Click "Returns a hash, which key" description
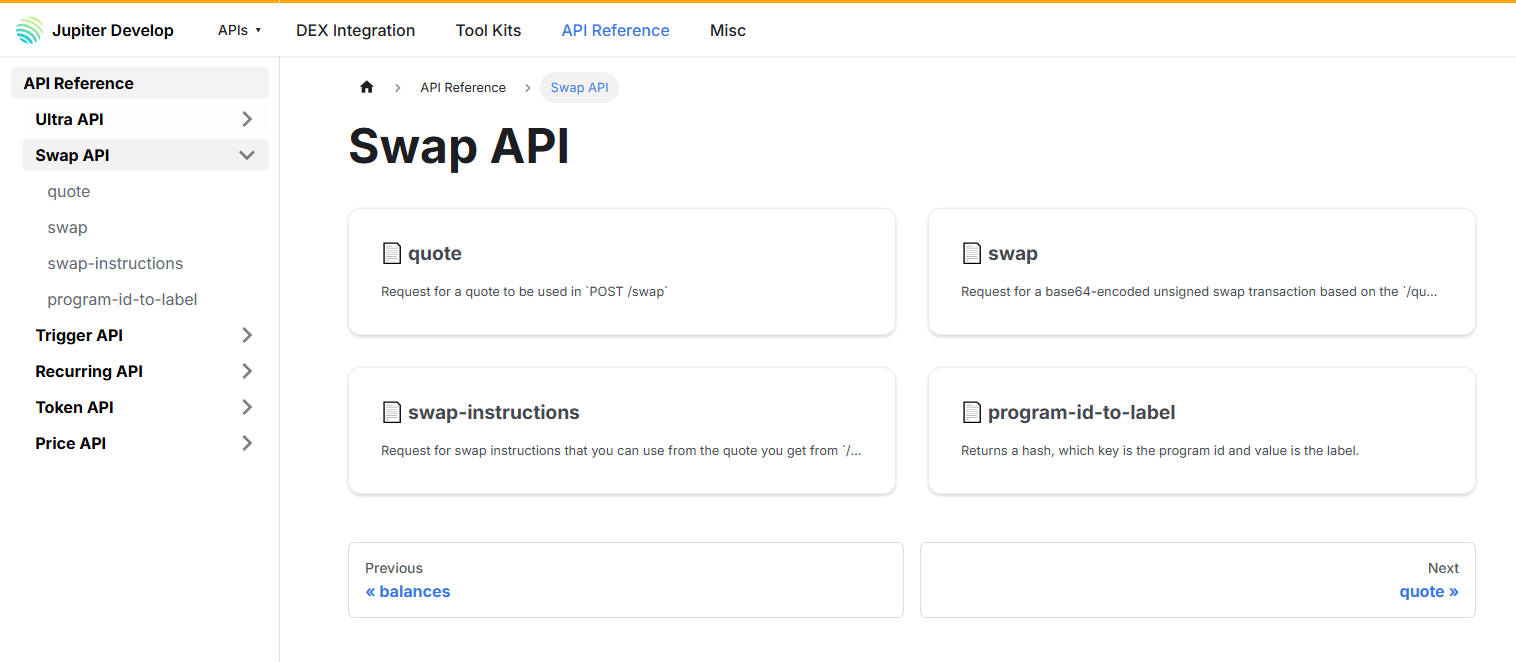The width and height of the screenshot is (1516, 662). tap(1160, 451)
